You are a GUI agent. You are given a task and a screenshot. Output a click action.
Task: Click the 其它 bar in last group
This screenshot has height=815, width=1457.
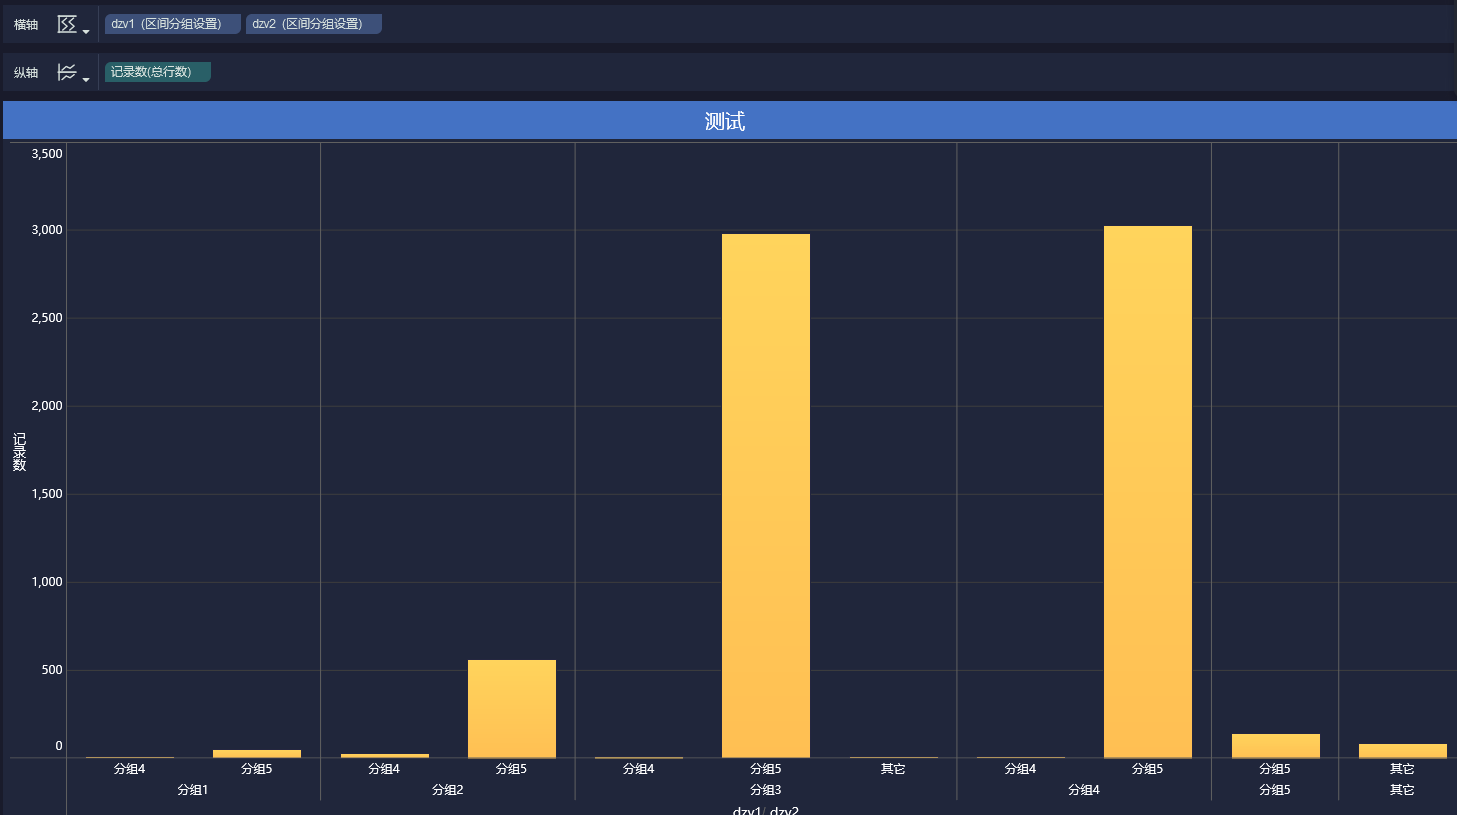(x=1403, y=751)
